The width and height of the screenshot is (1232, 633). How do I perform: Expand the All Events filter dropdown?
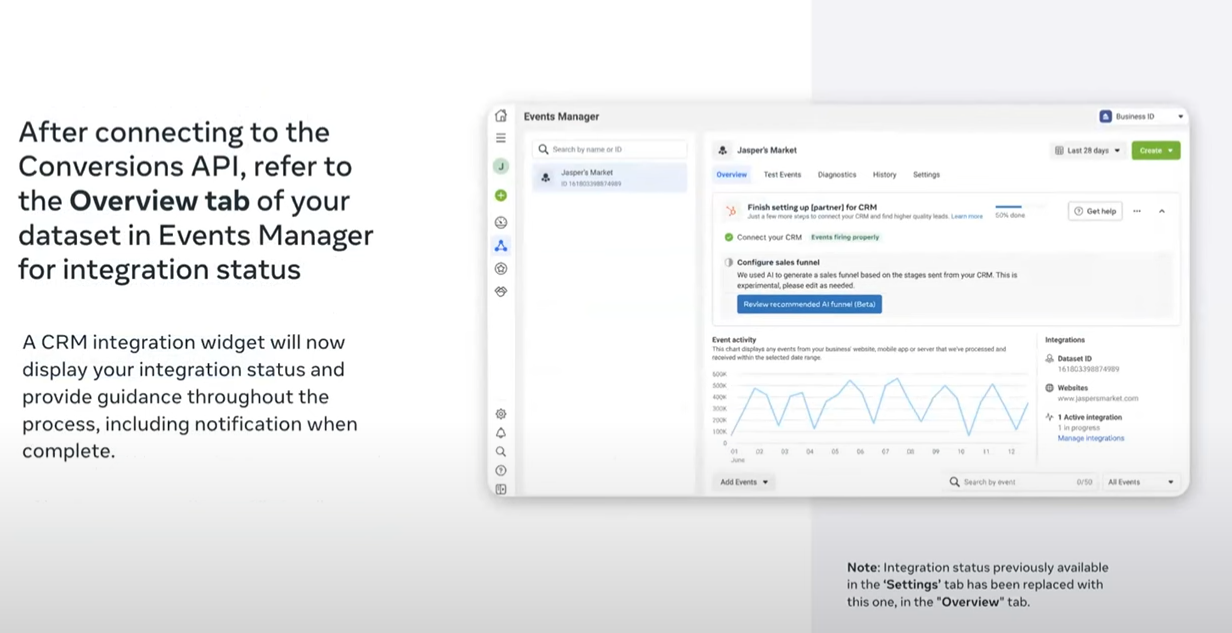click(1140, 482)
